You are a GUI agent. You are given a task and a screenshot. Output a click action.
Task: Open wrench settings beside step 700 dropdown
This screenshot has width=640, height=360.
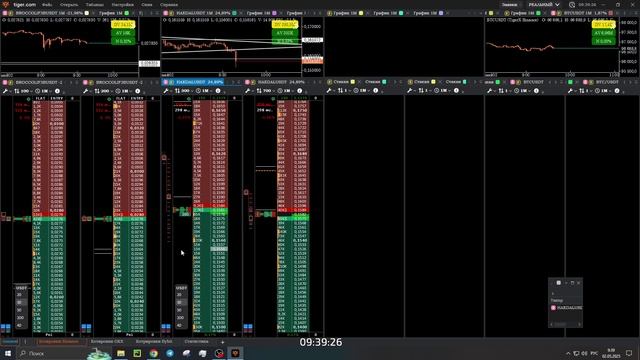click(247, 91)
